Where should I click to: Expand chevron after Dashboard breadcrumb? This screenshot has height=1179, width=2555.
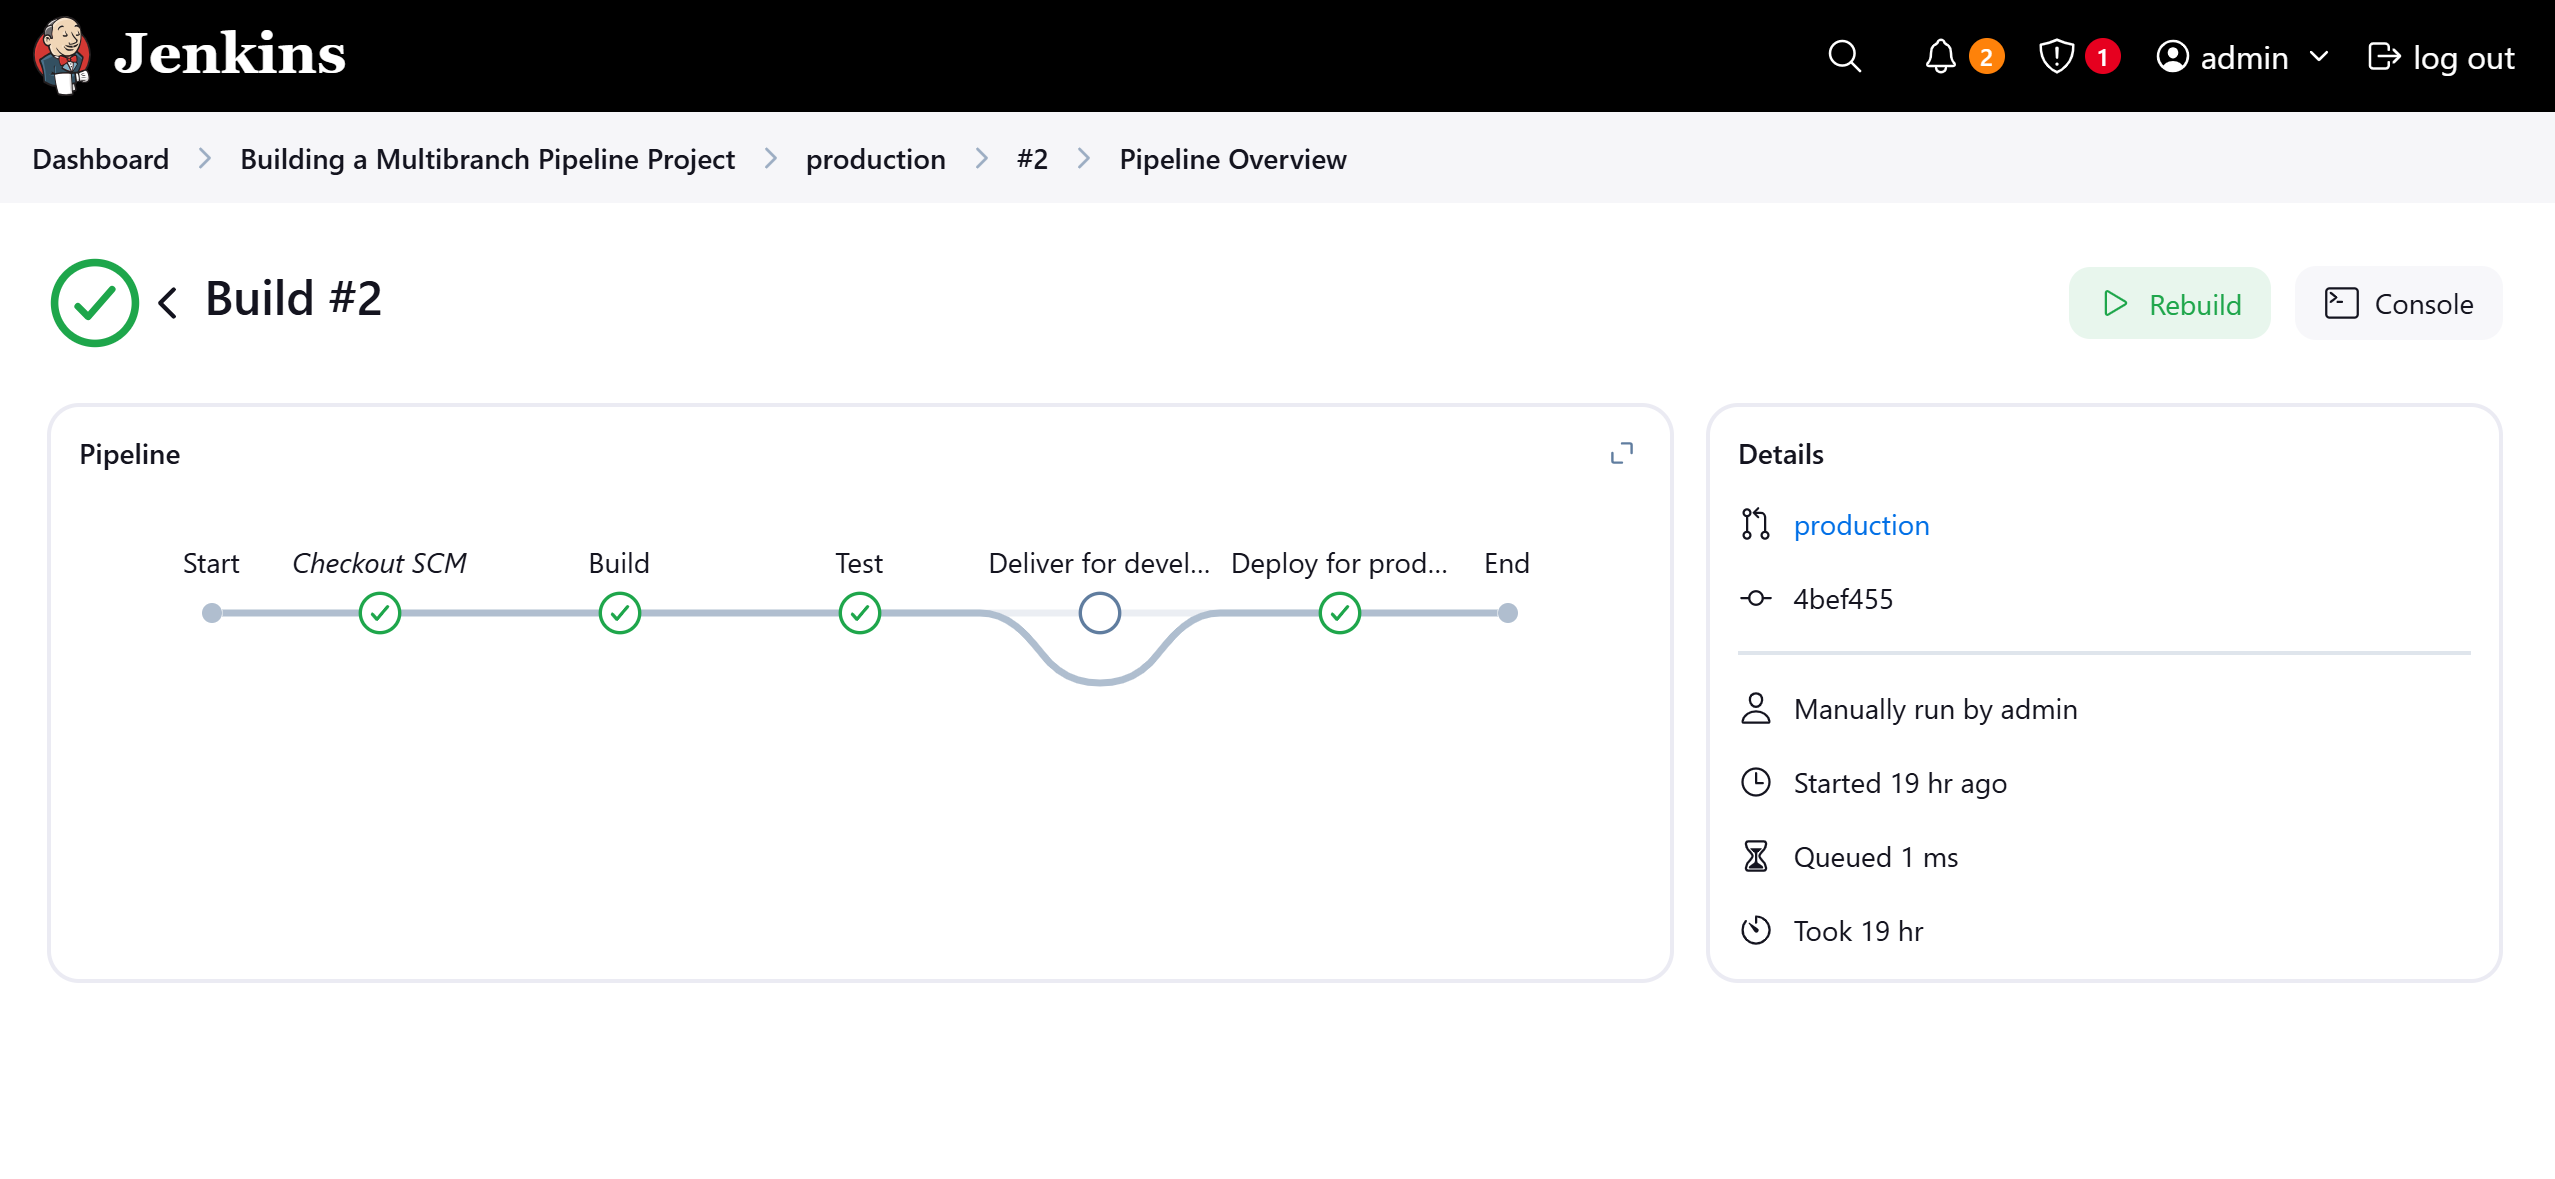coord(205,159)
